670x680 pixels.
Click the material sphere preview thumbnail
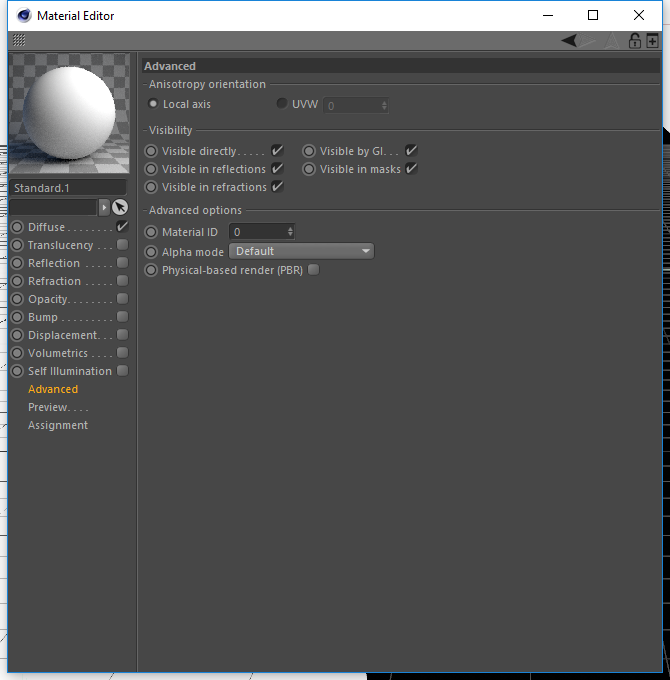tap(69, 114)
